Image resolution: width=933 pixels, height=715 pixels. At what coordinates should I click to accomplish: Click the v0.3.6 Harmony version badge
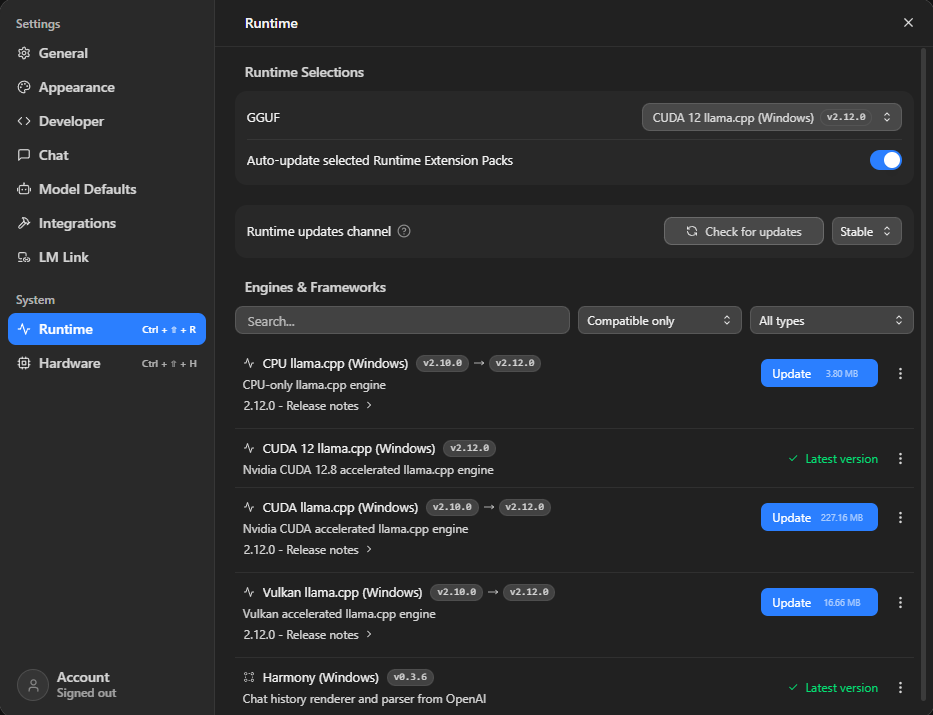click(x=411, y=677)
